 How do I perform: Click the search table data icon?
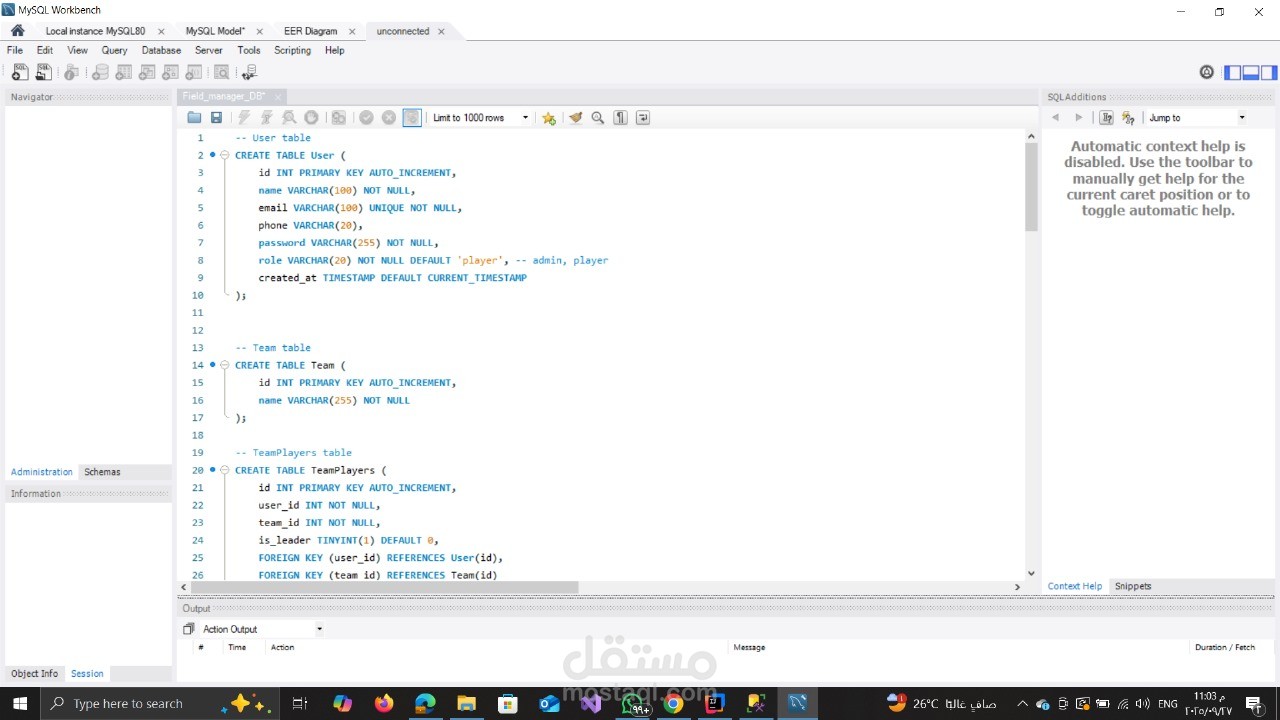[x=221, y=72]
